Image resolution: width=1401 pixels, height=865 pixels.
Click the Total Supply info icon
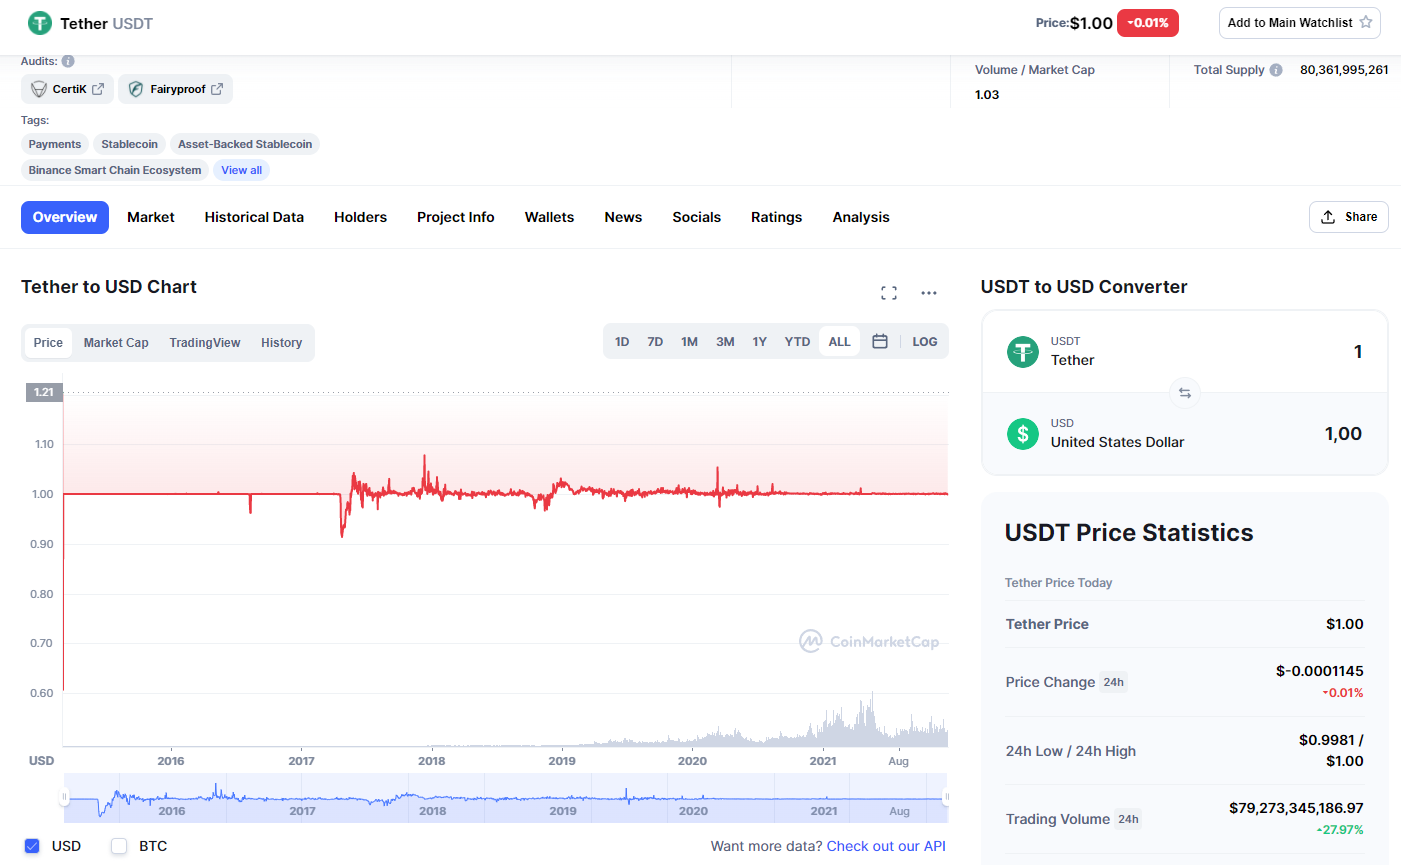coord(1276,70)
